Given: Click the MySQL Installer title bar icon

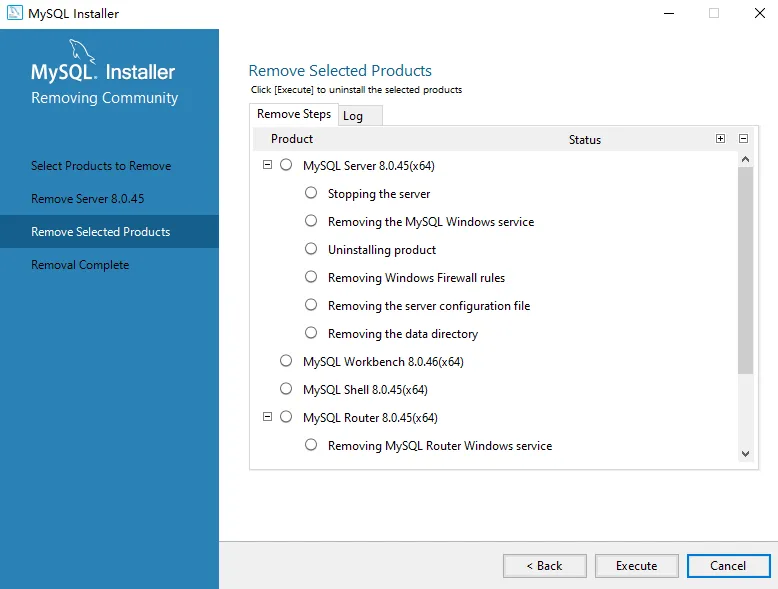Looking at the screenshot, I should tap(14, 14).
